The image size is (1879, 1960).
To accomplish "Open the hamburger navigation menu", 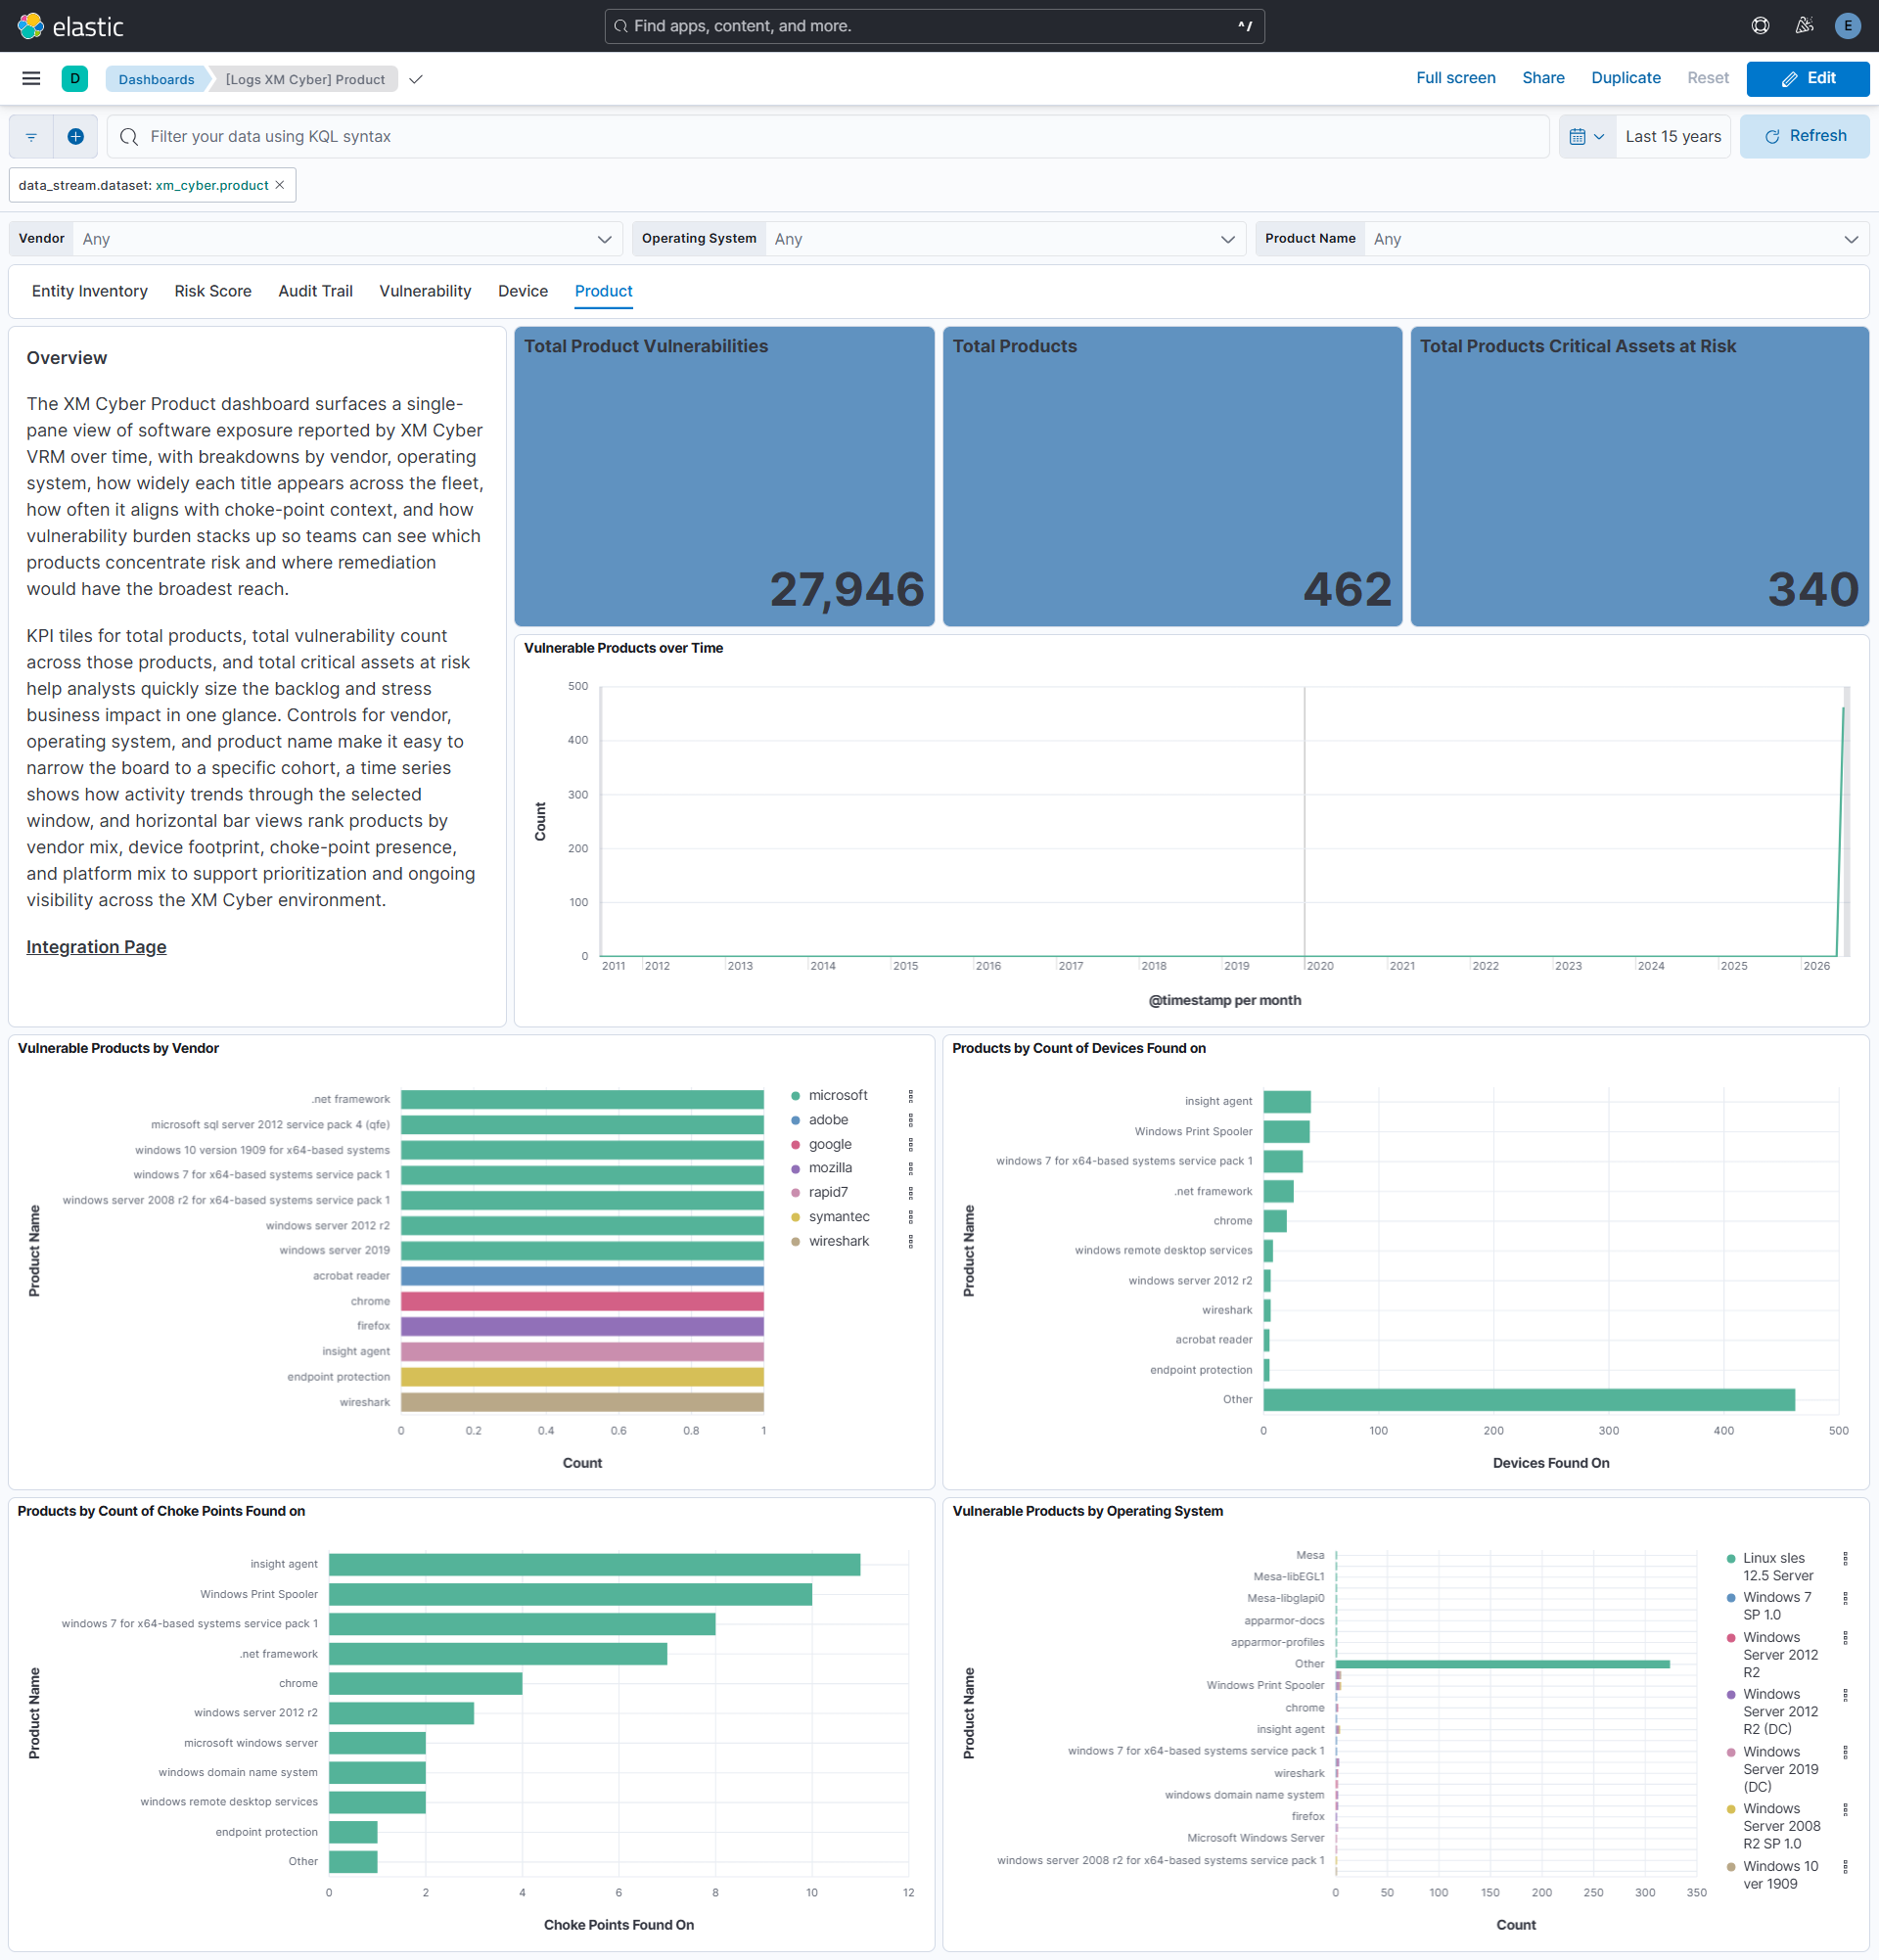I will 31,79.
